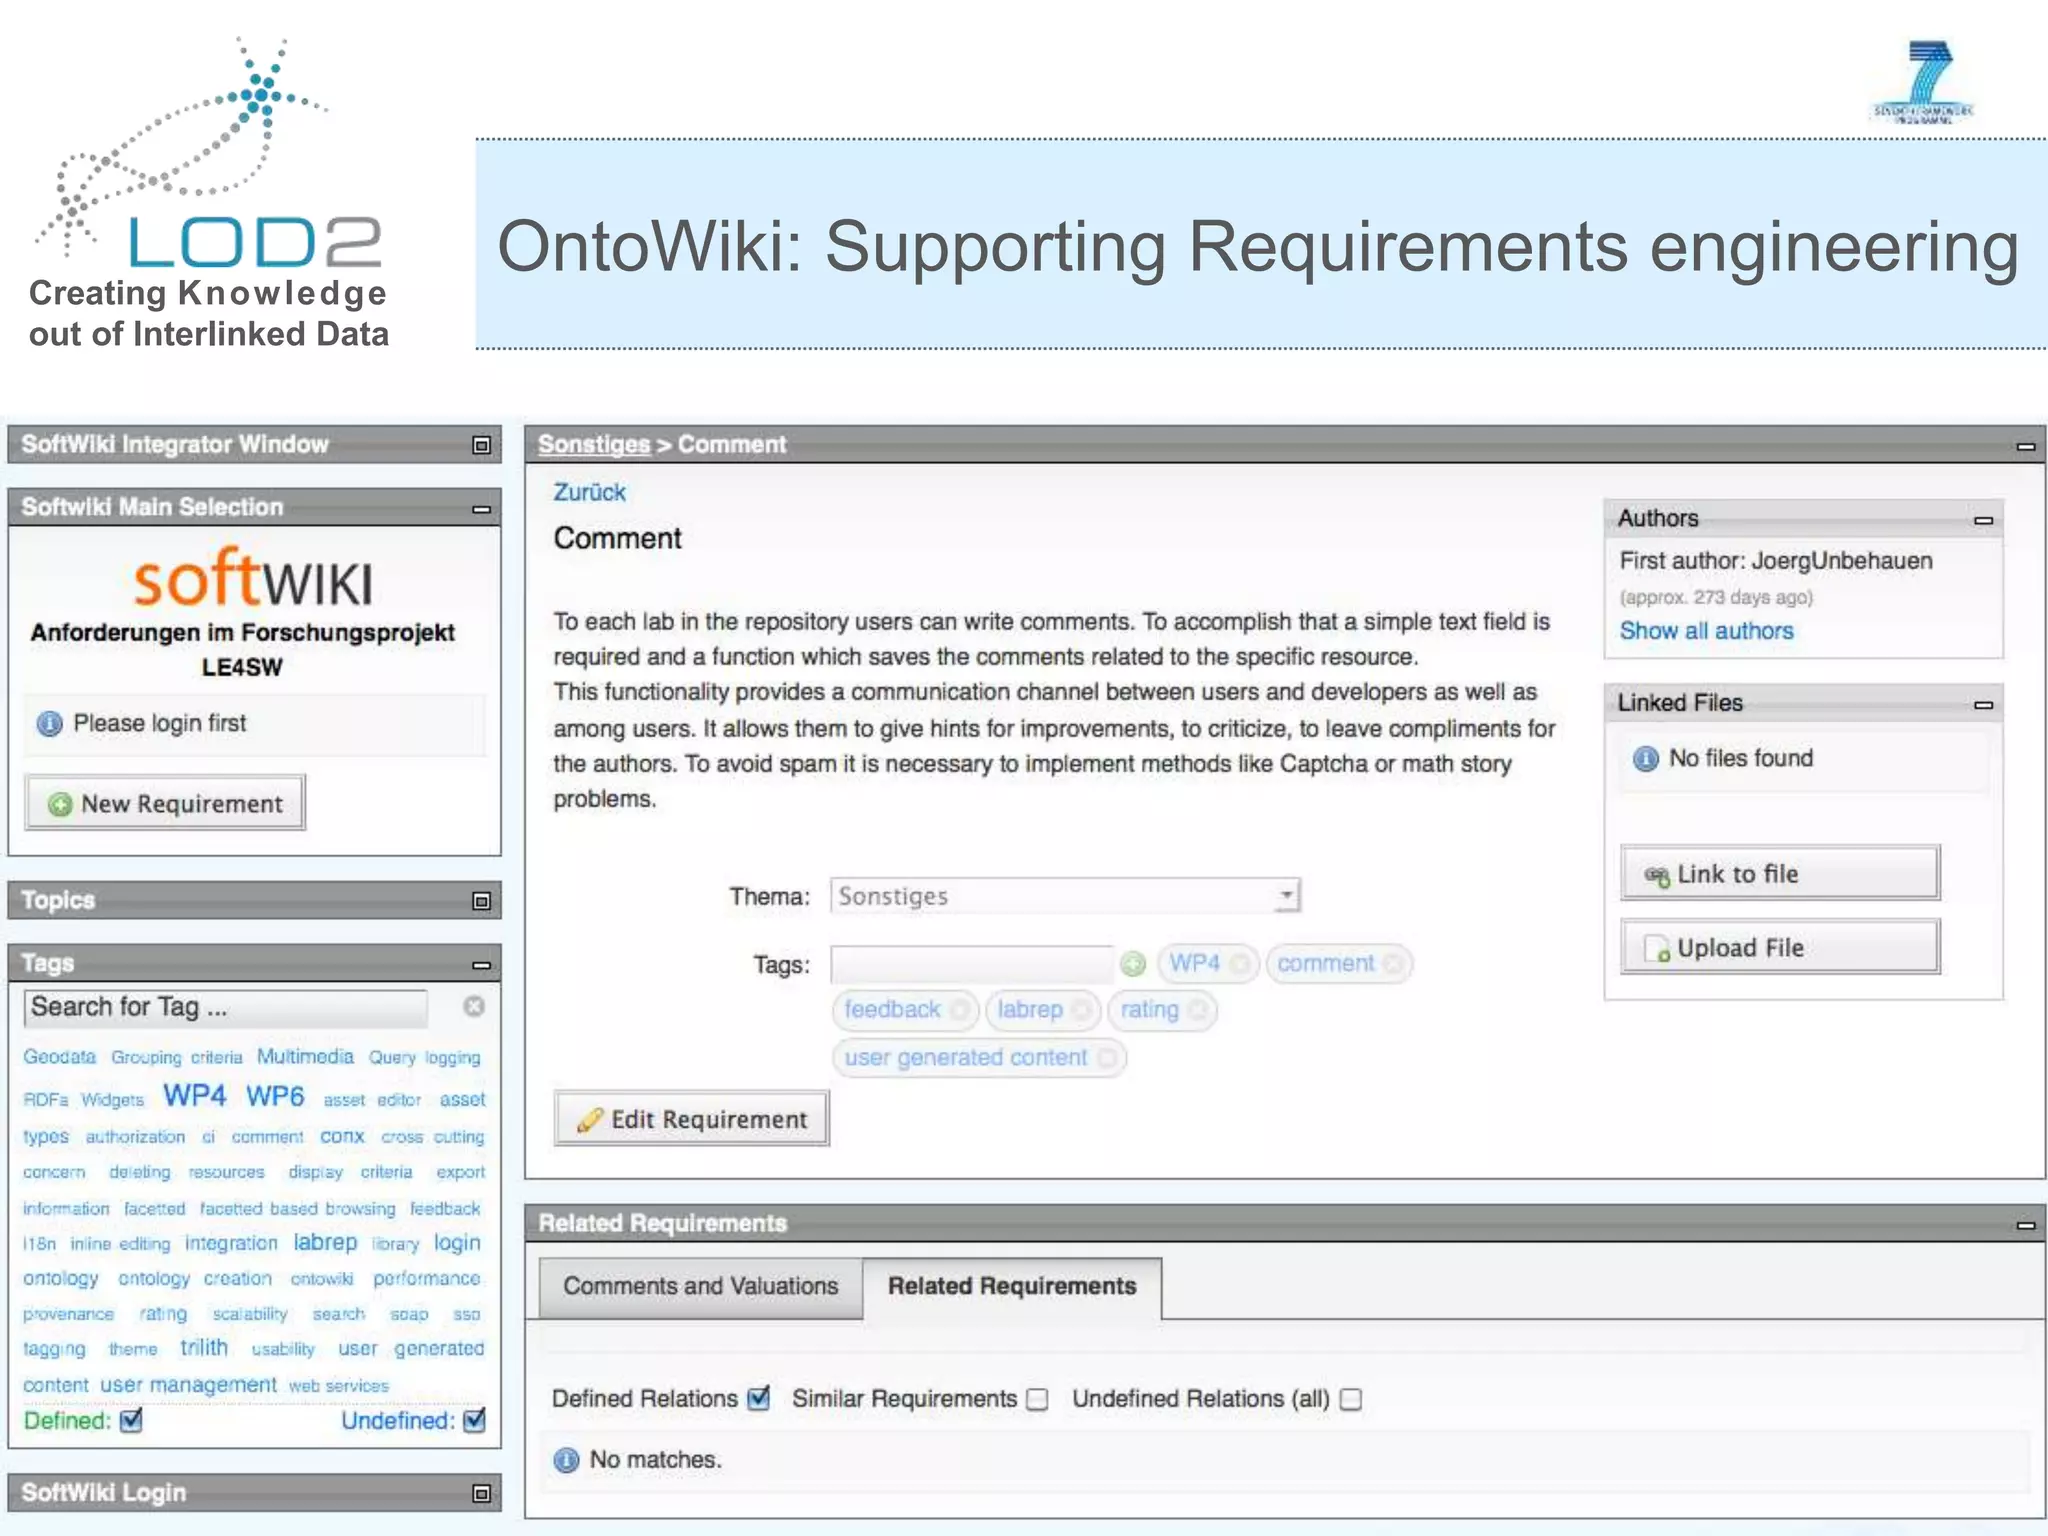Select the conx tag
Image resolution: width=2048 pixels, height=1536 pixels.
[x=342, y=1136]
